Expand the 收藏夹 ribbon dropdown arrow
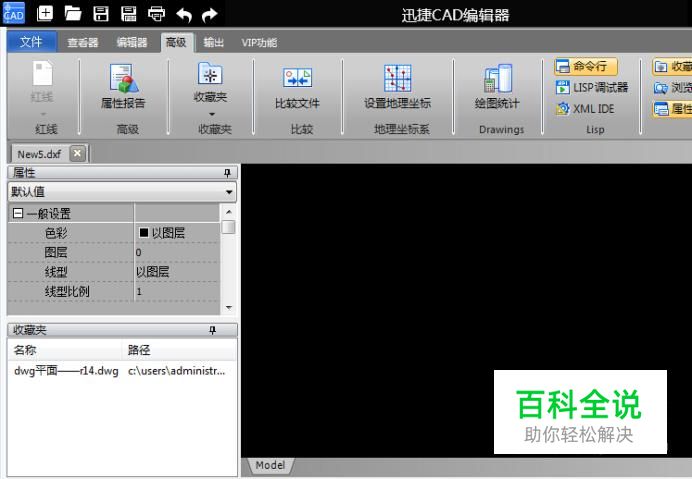 pyautogui.click(x=212, y=114)
